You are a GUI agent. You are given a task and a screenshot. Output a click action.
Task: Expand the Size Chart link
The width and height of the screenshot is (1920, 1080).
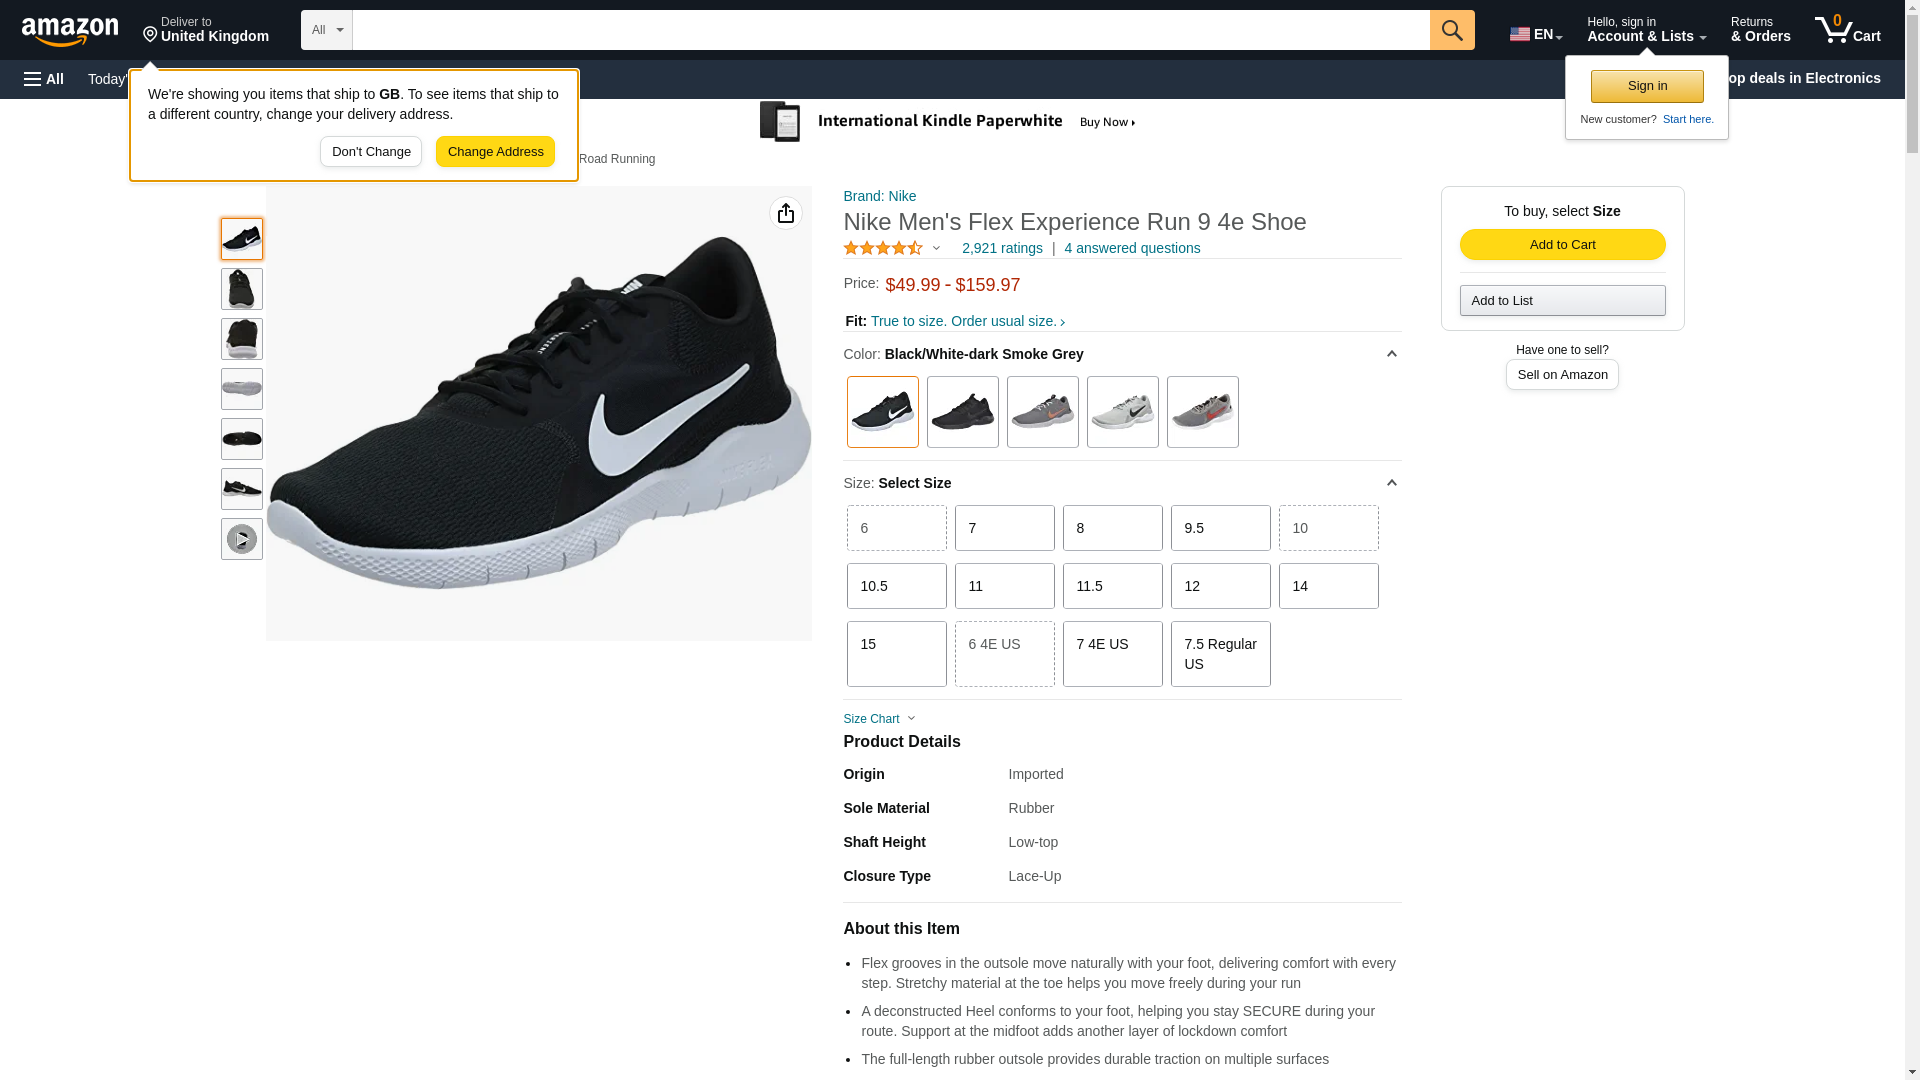pyautogui.click(x=879, y=719)
